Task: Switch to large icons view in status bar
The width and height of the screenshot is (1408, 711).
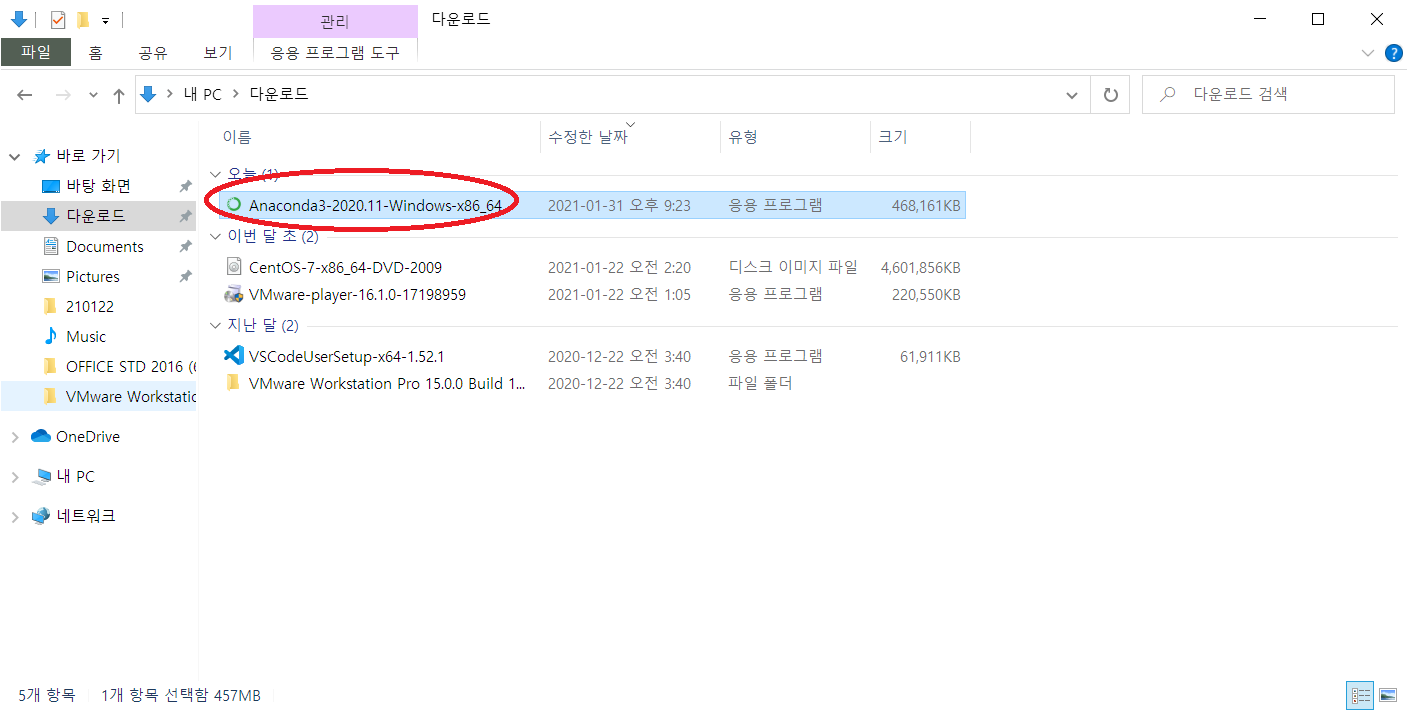Action: [1388, 695]
